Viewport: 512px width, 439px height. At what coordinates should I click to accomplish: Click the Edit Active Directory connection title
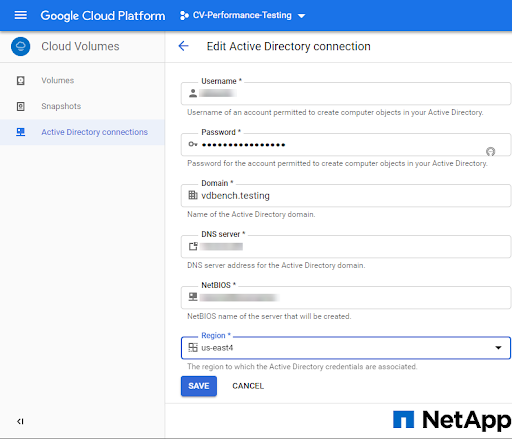click(x=288, y=46)
